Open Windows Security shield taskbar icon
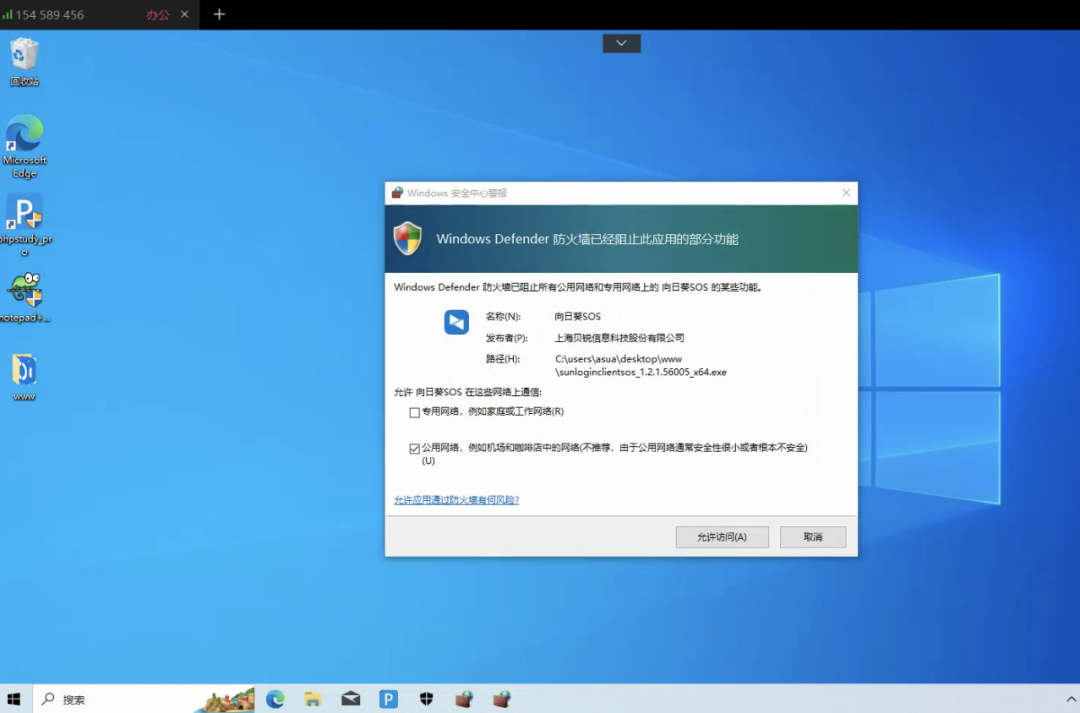The image size is (1080, 713). click(426, 699)
